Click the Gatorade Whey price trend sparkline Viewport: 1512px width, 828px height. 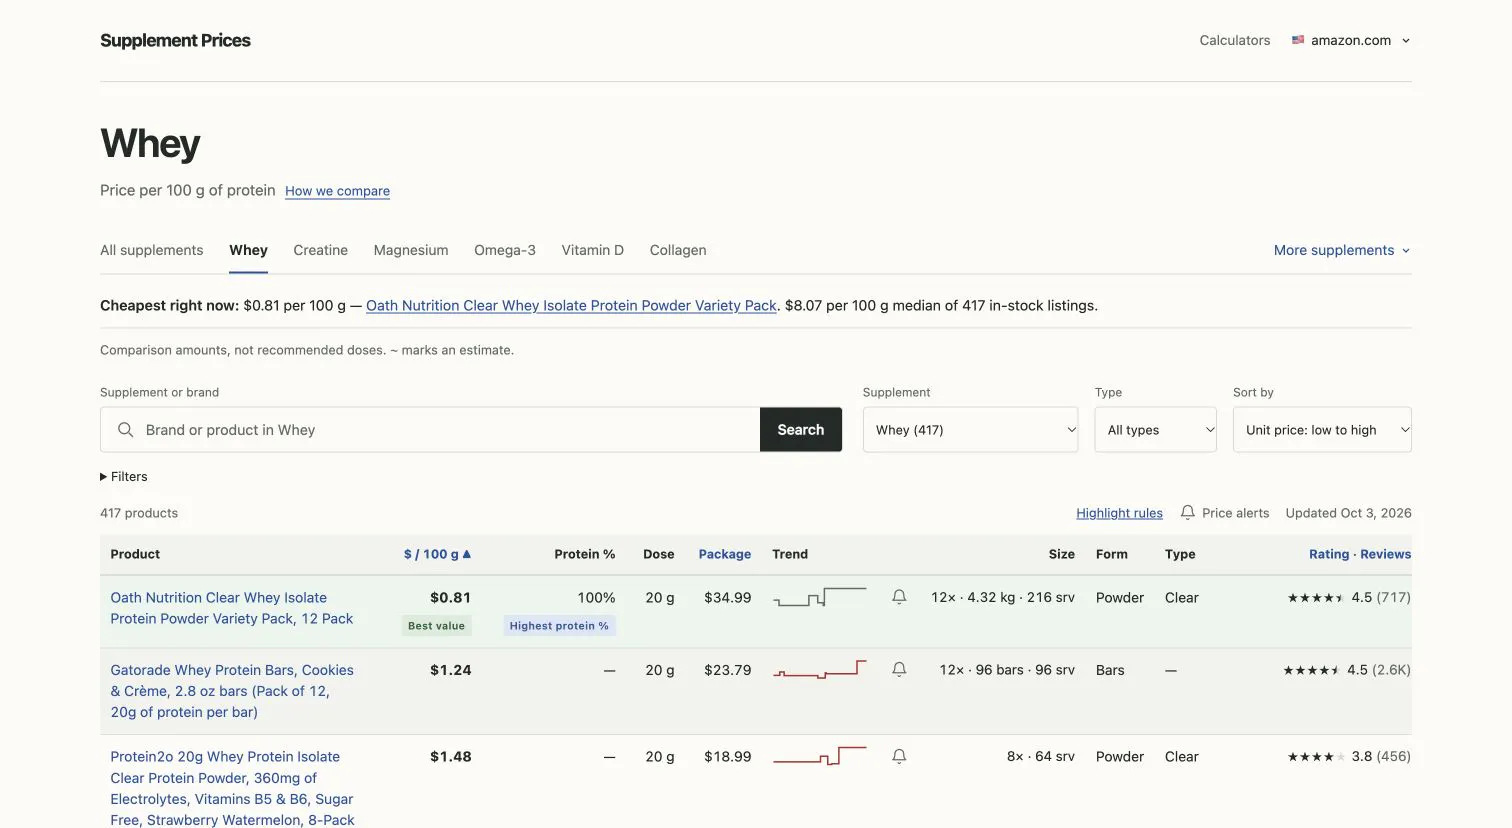point(819,670)
